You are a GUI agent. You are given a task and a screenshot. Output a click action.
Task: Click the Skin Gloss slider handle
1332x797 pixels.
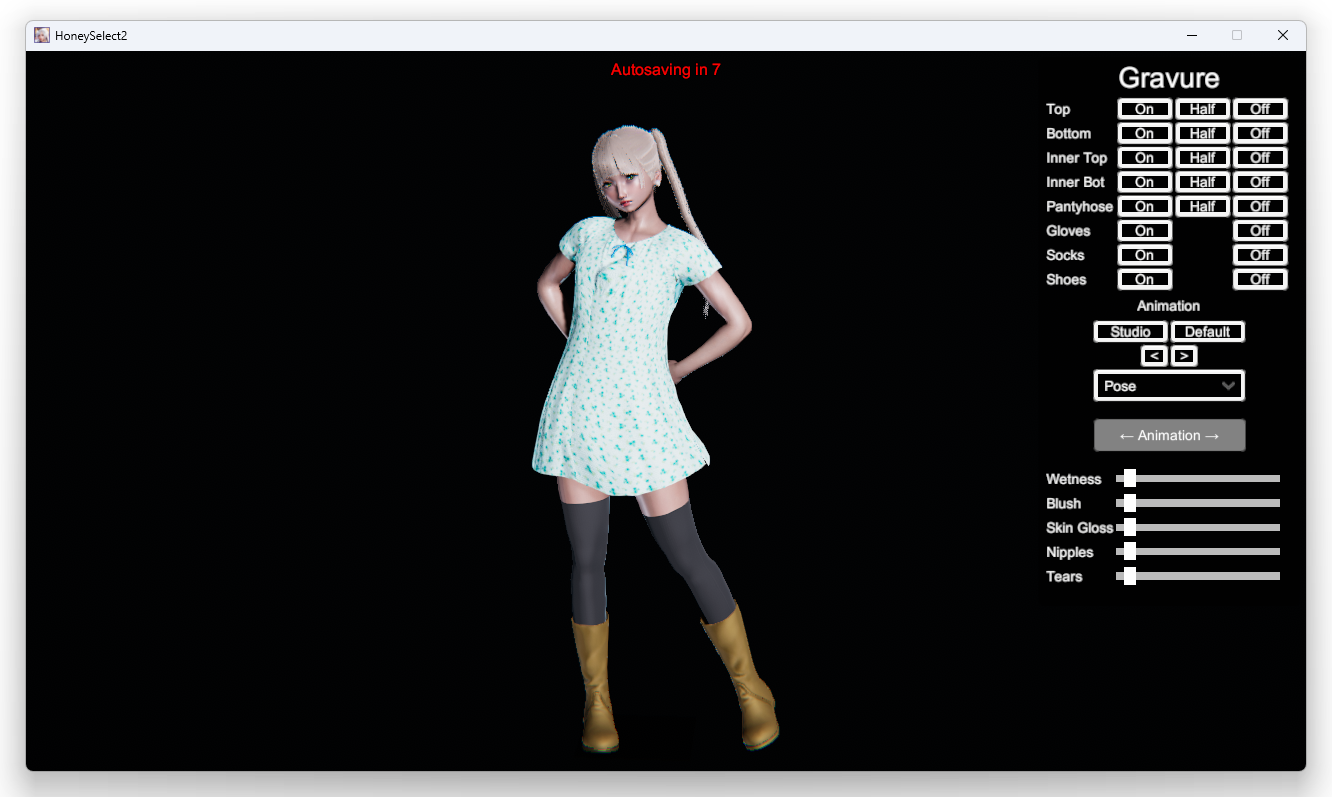[1130, 528]
